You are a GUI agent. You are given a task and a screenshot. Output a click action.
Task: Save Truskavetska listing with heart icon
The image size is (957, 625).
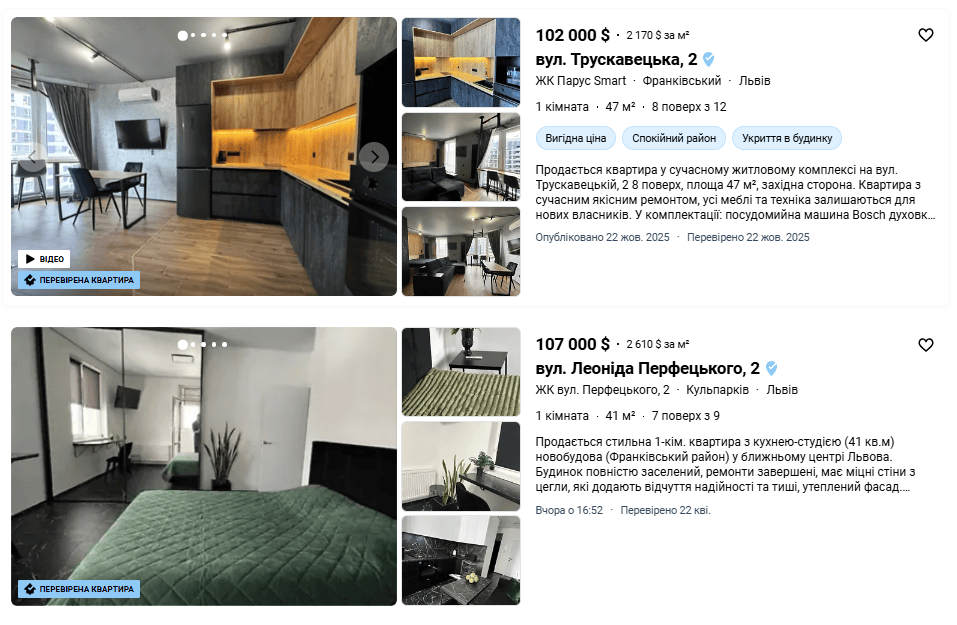(925, 35)
